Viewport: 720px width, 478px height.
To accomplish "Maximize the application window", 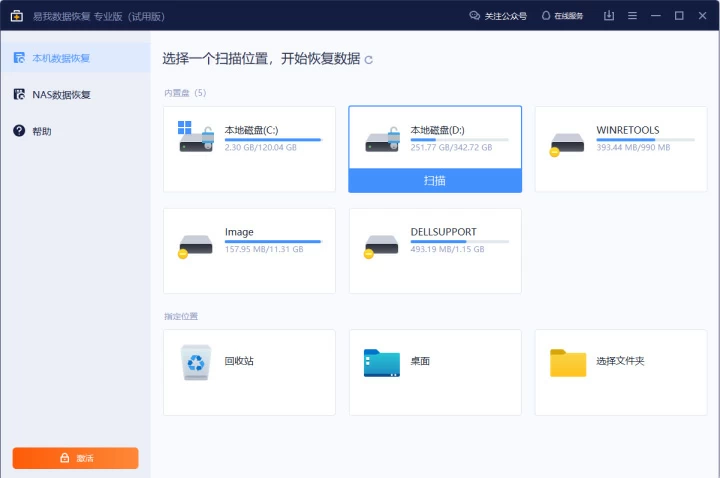I will pos(679,16).
